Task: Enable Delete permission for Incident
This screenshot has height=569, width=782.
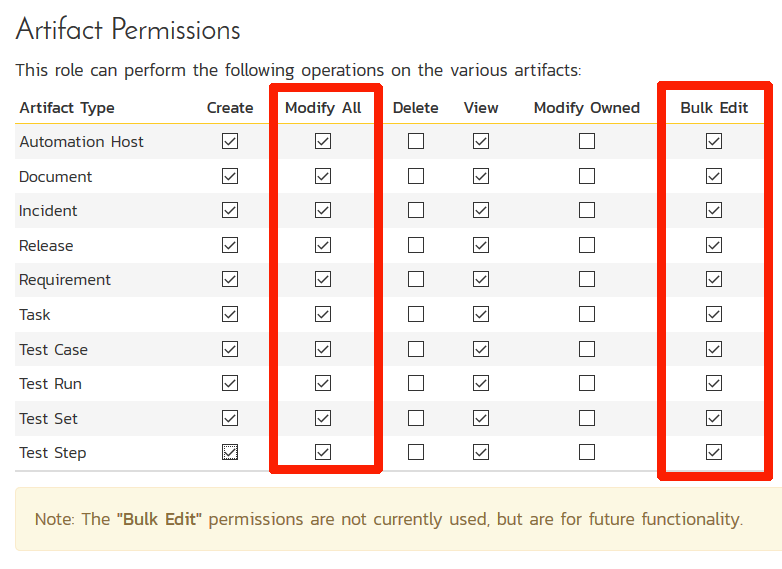Action: pos(416,211)
